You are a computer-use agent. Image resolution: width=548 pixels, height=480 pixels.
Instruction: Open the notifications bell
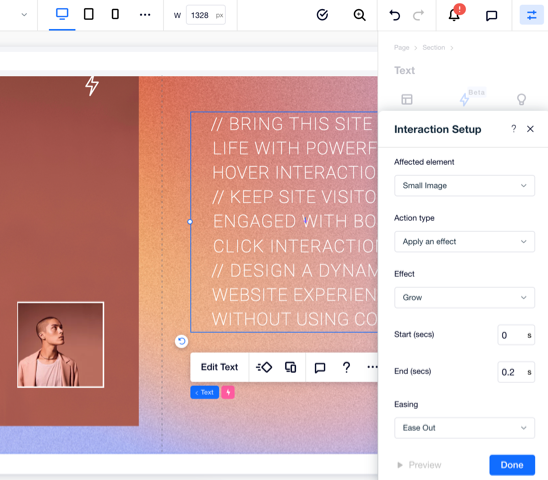click(x=454, y=15)
